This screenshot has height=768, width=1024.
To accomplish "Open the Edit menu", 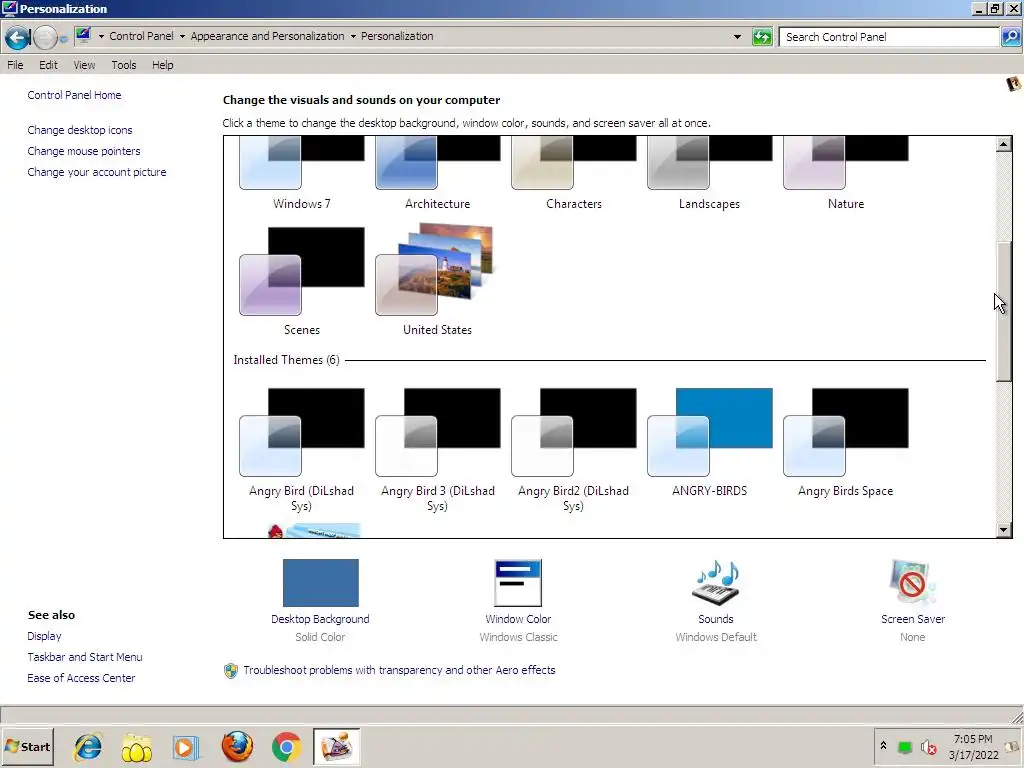I will pos(48,65).
